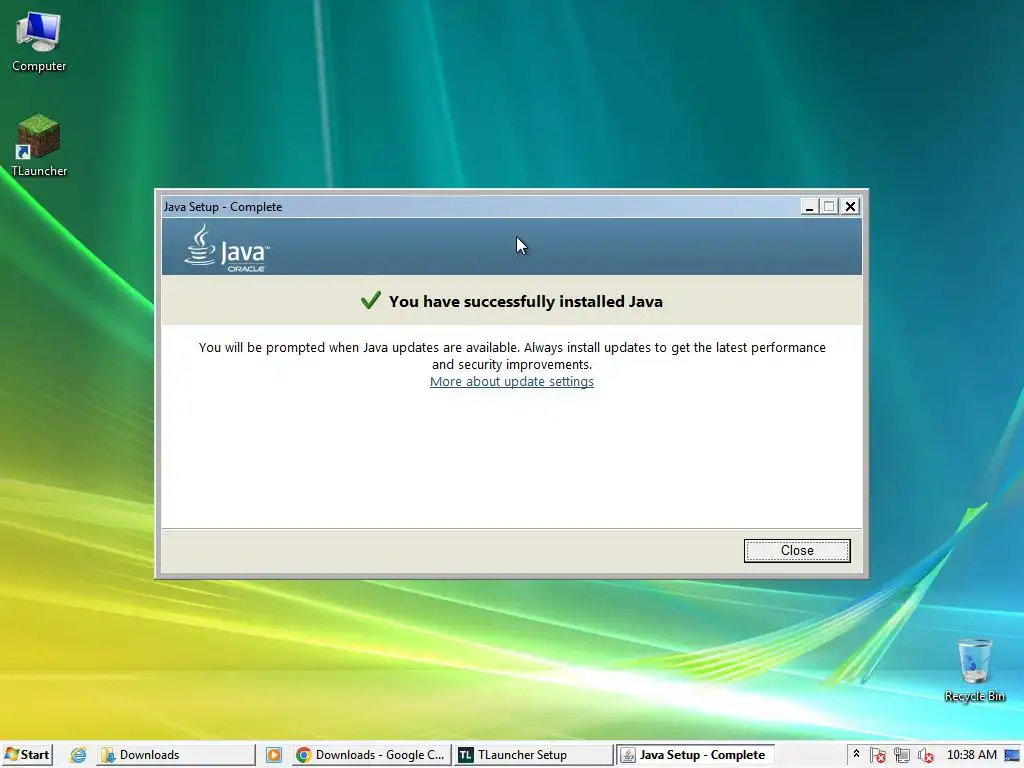The image size is (1024, 768).
Task: Open the Start menu
Action: pos(27,755)
